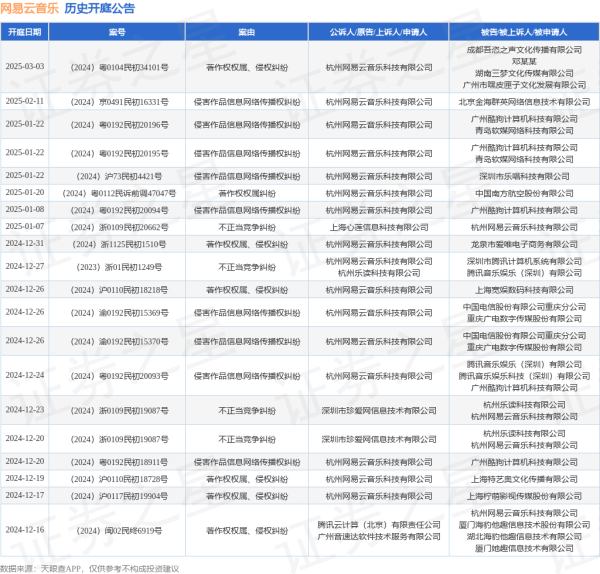The image size is (600, 574).
Task: Click the 历史开庭公告 heading
Action: point(99,8)
